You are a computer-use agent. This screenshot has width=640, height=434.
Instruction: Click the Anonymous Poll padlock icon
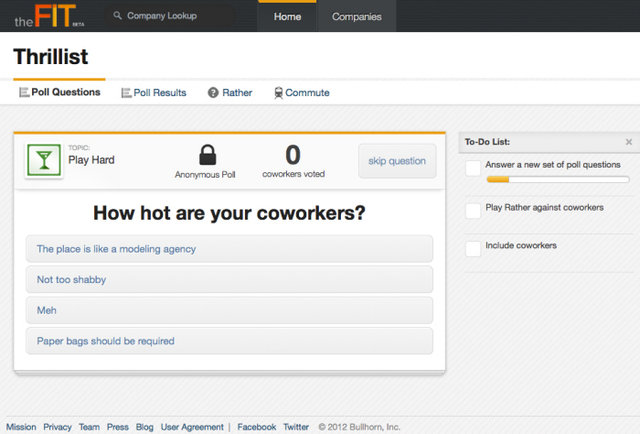207,155
